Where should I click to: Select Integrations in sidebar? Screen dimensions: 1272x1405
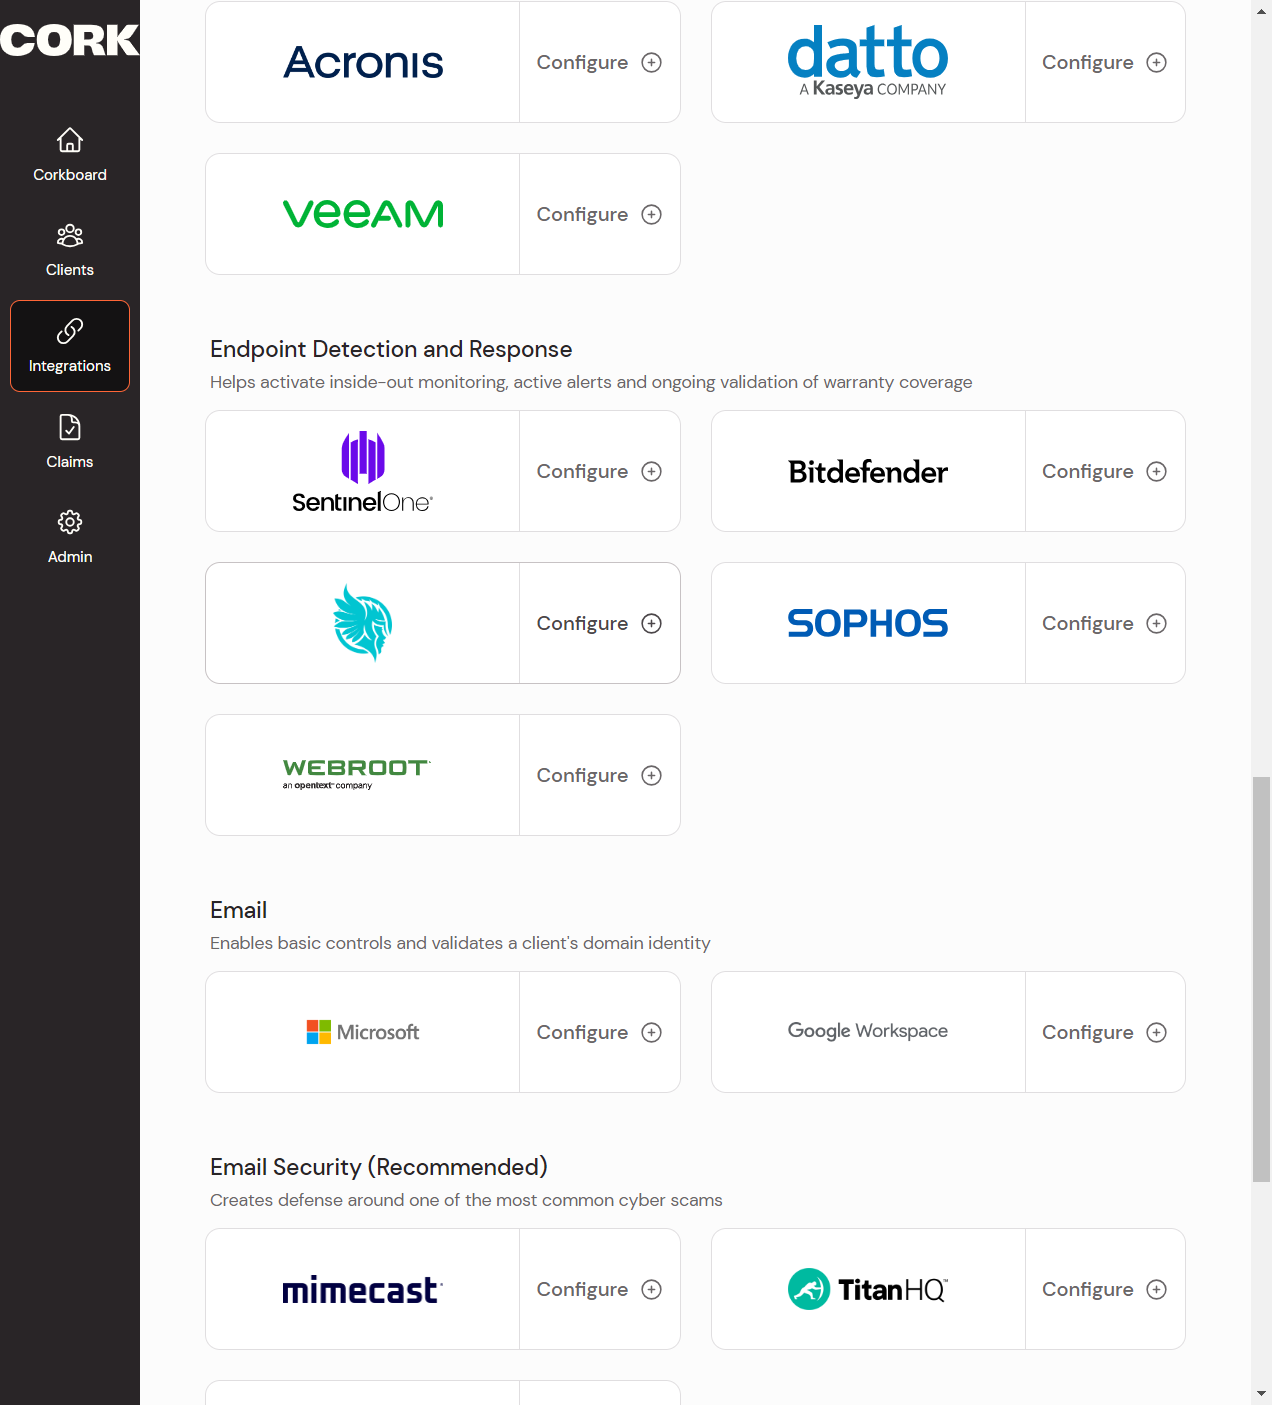coord(70,346)
